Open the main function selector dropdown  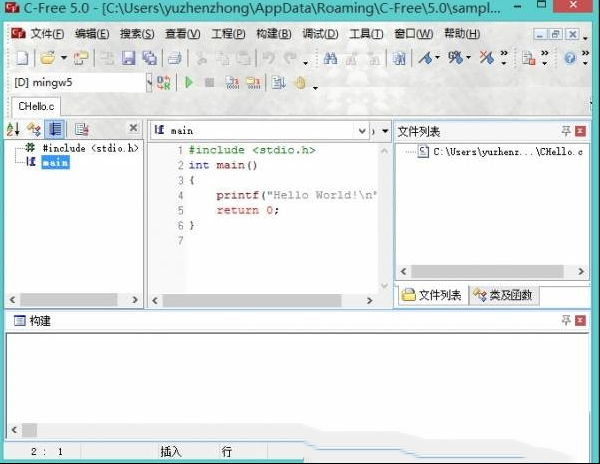click(x=362, y=131)
